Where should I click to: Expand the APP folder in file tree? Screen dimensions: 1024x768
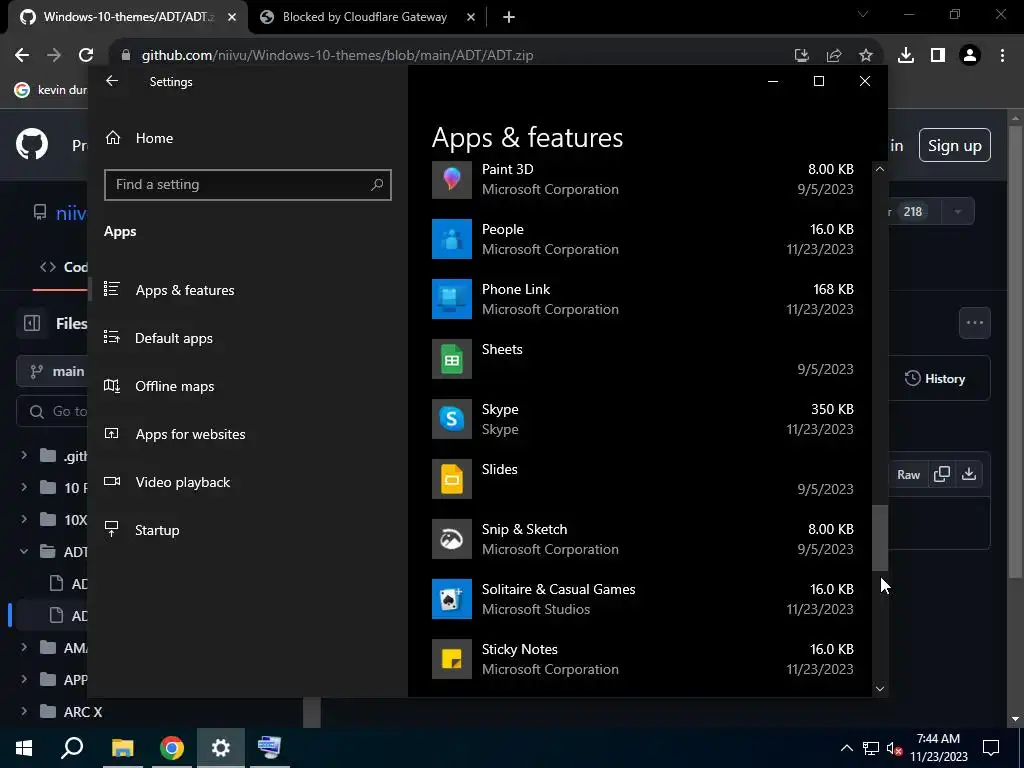24,679
